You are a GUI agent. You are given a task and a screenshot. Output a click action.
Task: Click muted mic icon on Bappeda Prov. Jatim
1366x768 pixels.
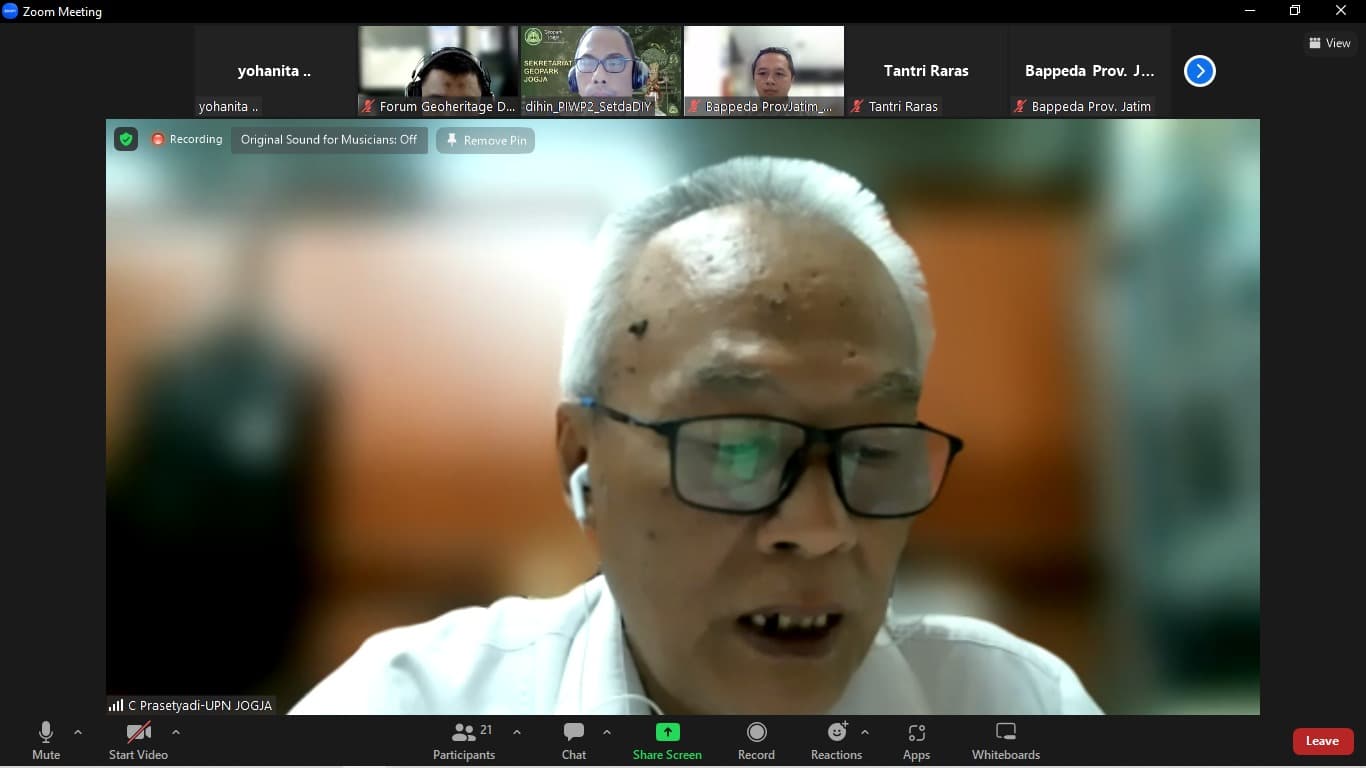pyautogui.click(x=1020, y=106)
